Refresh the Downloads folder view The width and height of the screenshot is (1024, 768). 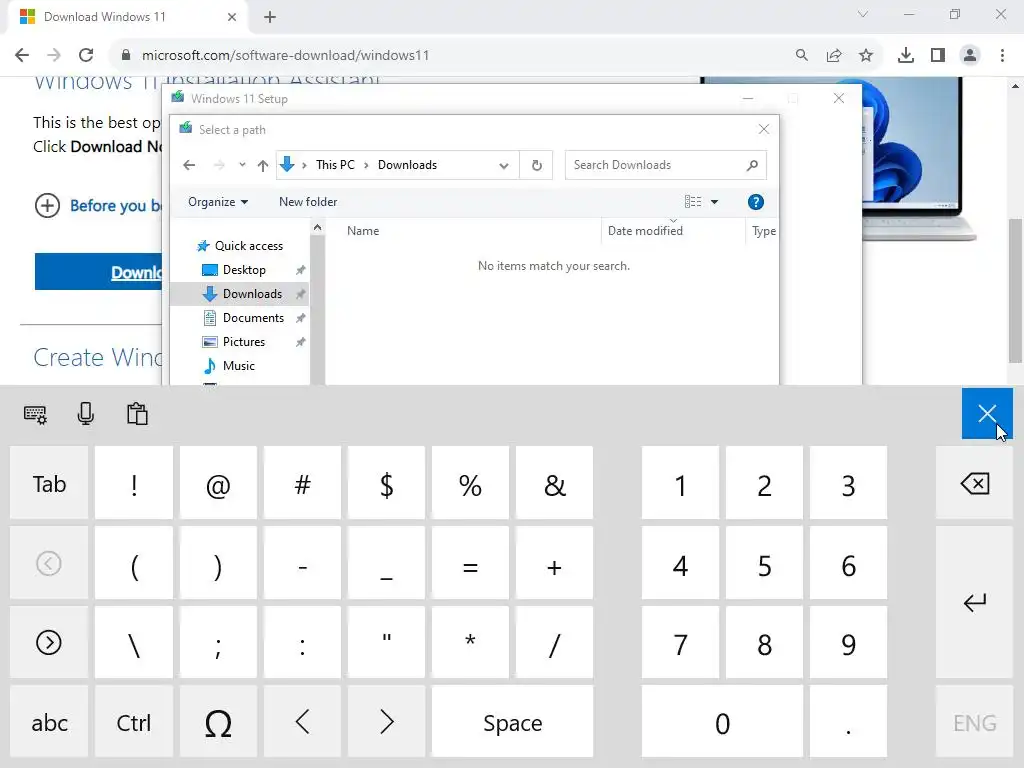[537, 165]
